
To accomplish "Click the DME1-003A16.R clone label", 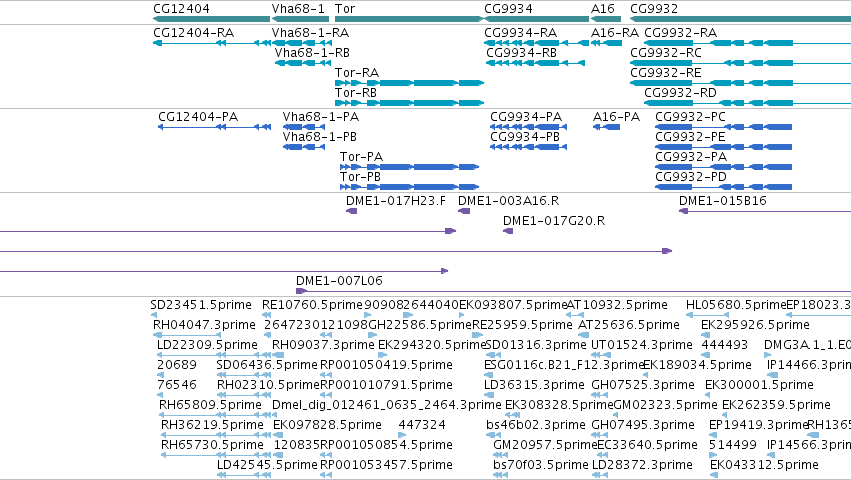I will click(x=509, y=201).
